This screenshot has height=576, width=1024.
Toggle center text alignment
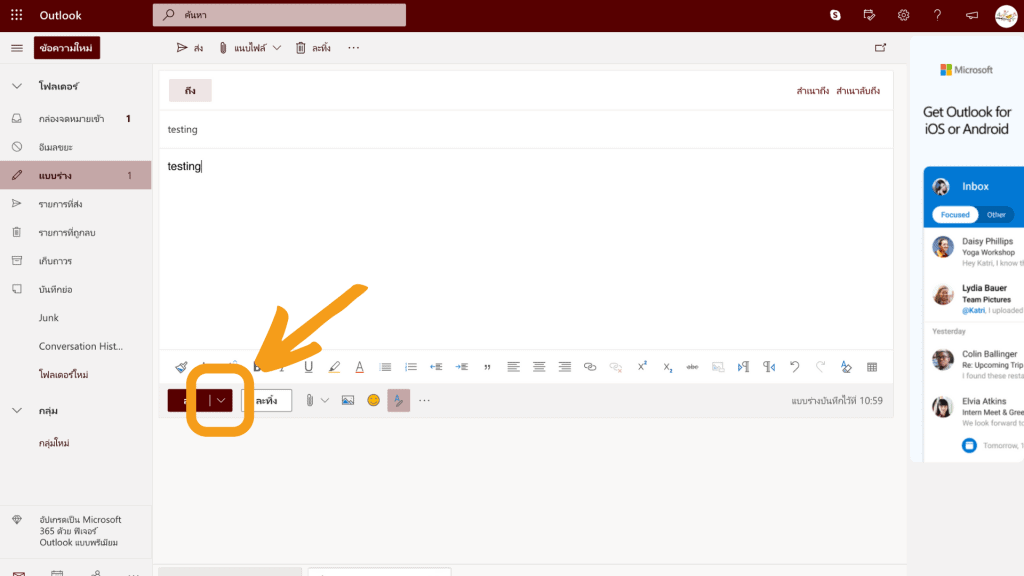(x=539, y=366)
